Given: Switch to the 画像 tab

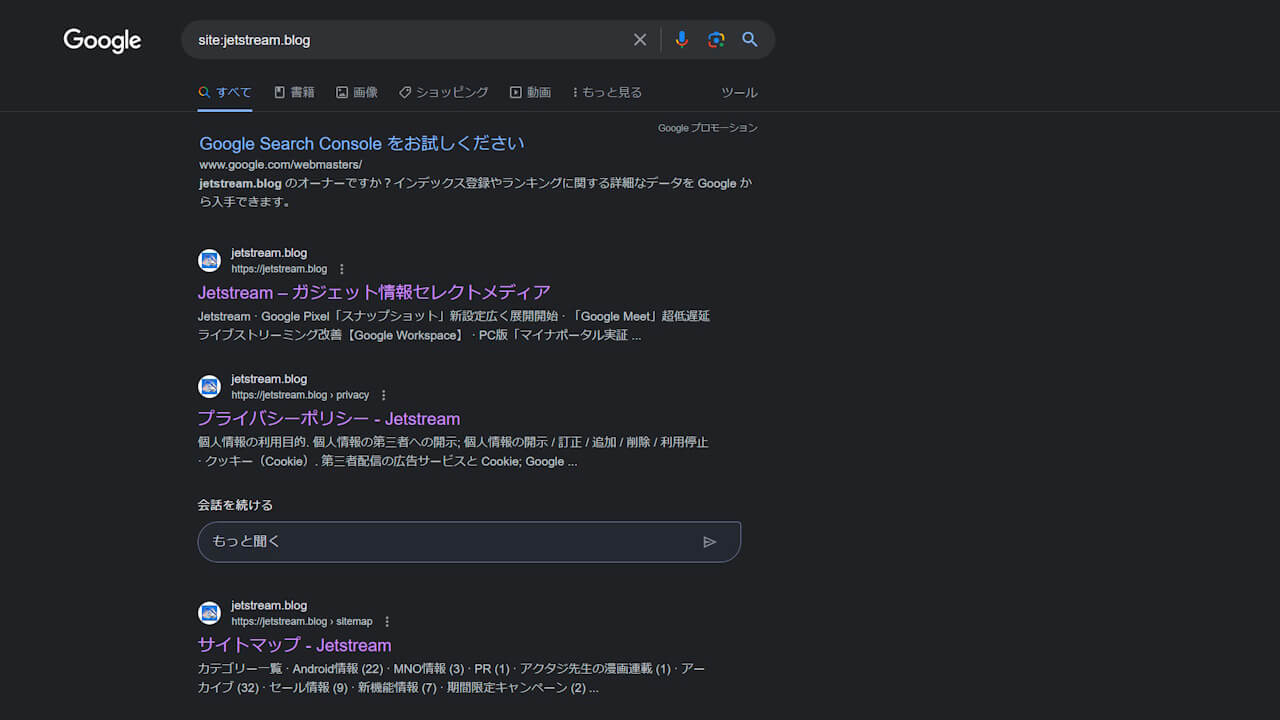Looking at the screenshot, I should click(x=357, y=92).
